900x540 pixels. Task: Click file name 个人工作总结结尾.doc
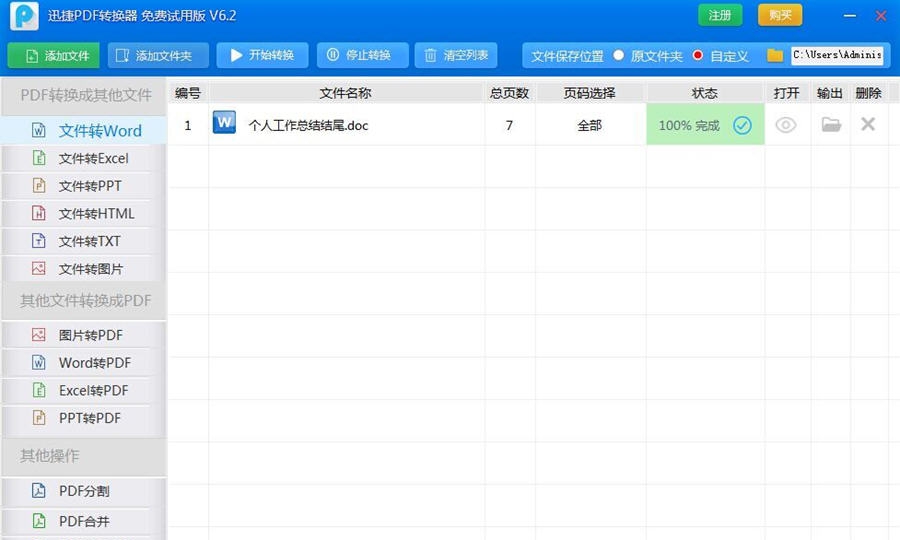[308, 126]
